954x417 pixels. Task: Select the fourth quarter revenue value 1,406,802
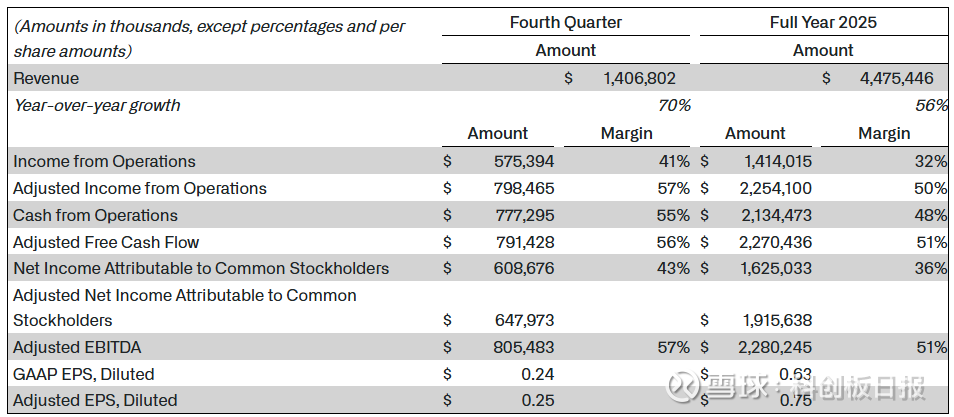639,78
